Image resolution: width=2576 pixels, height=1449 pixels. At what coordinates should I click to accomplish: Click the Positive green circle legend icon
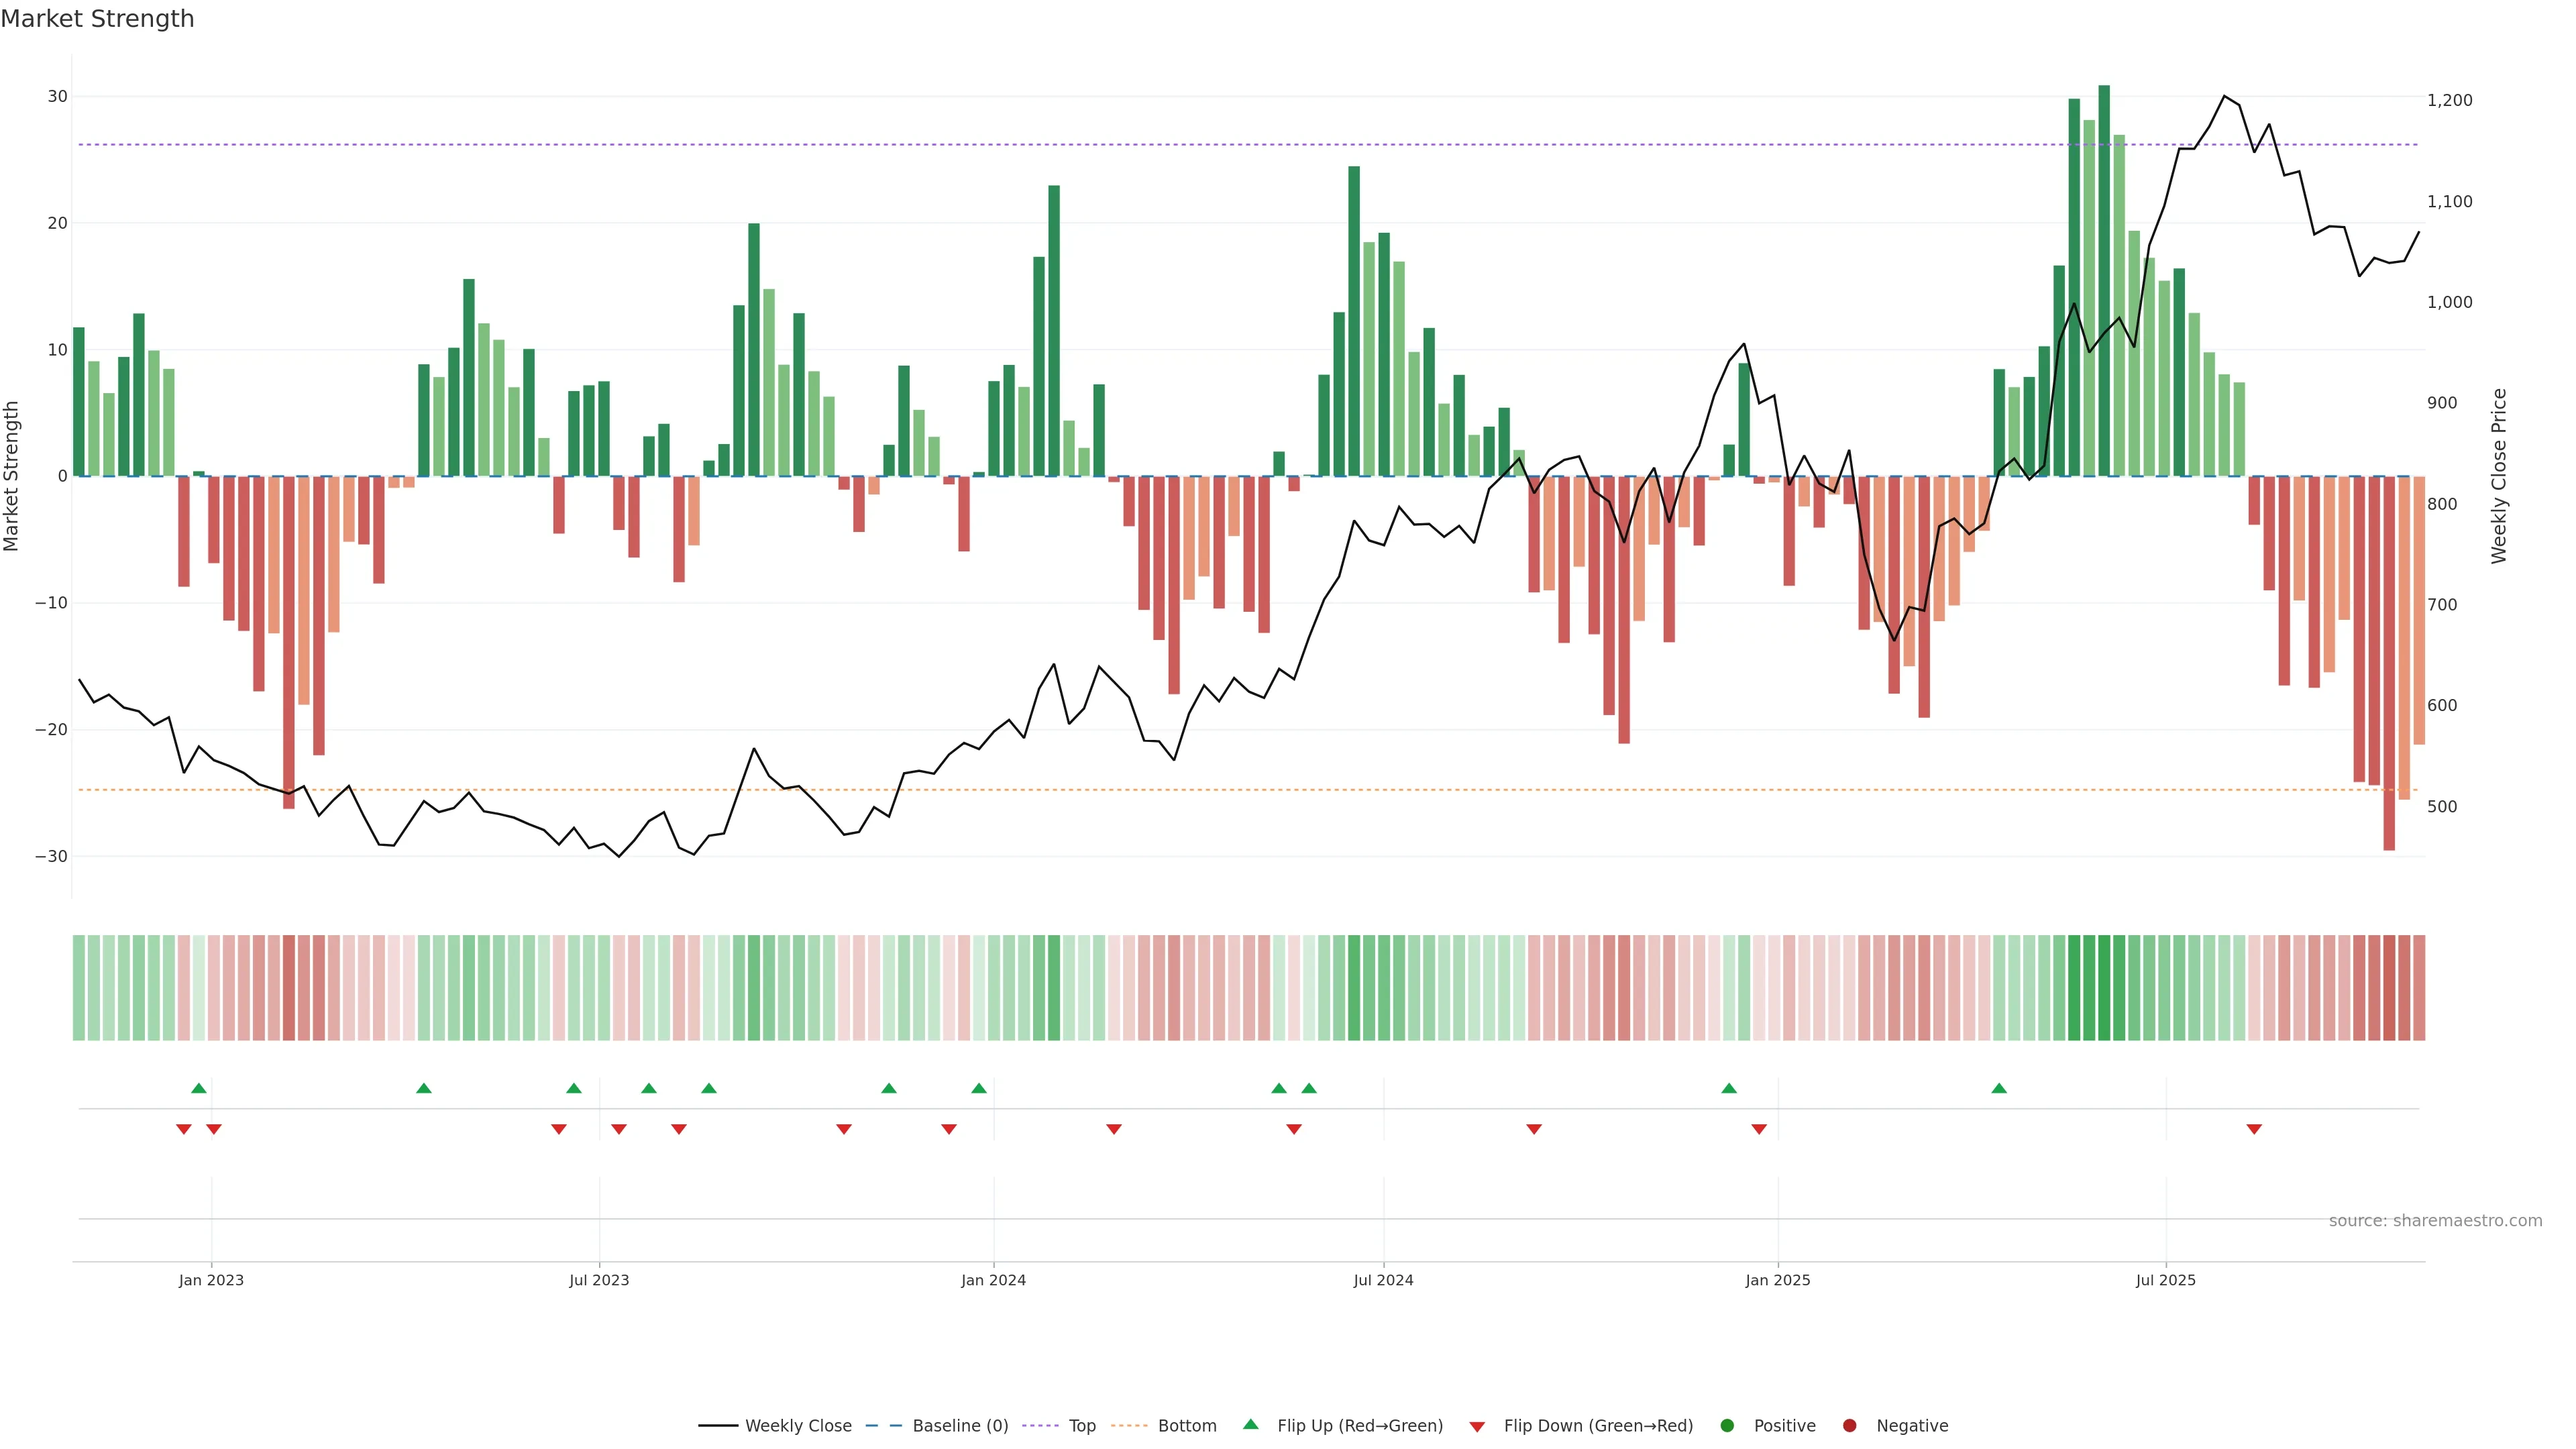[x=1727, y=1425]
